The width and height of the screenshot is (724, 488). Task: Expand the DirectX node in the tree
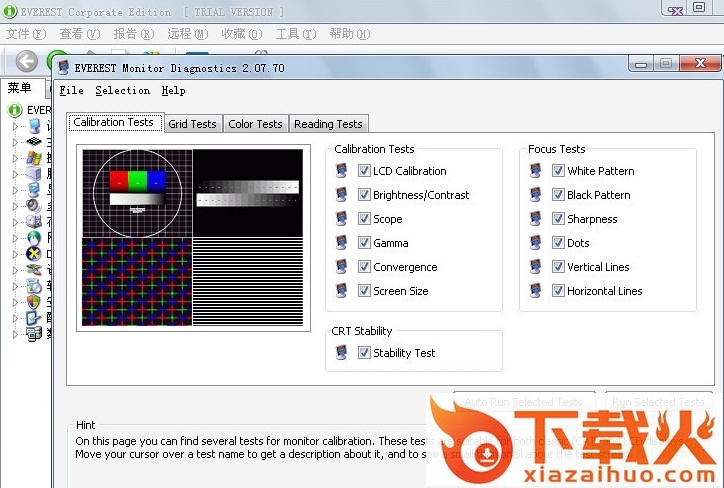click(x=15, y=254)
